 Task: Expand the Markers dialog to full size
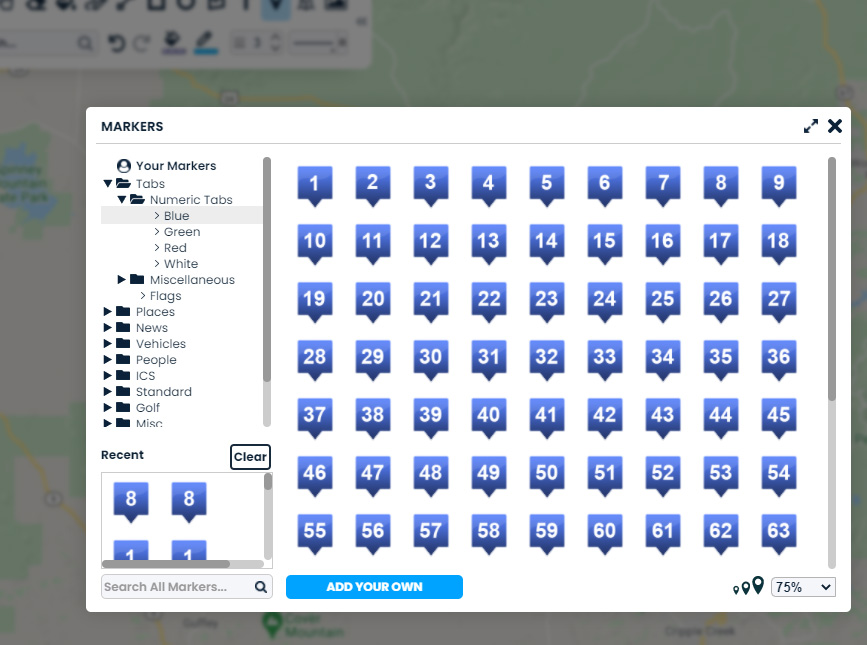pyautogui.click(x=811, y=126)
